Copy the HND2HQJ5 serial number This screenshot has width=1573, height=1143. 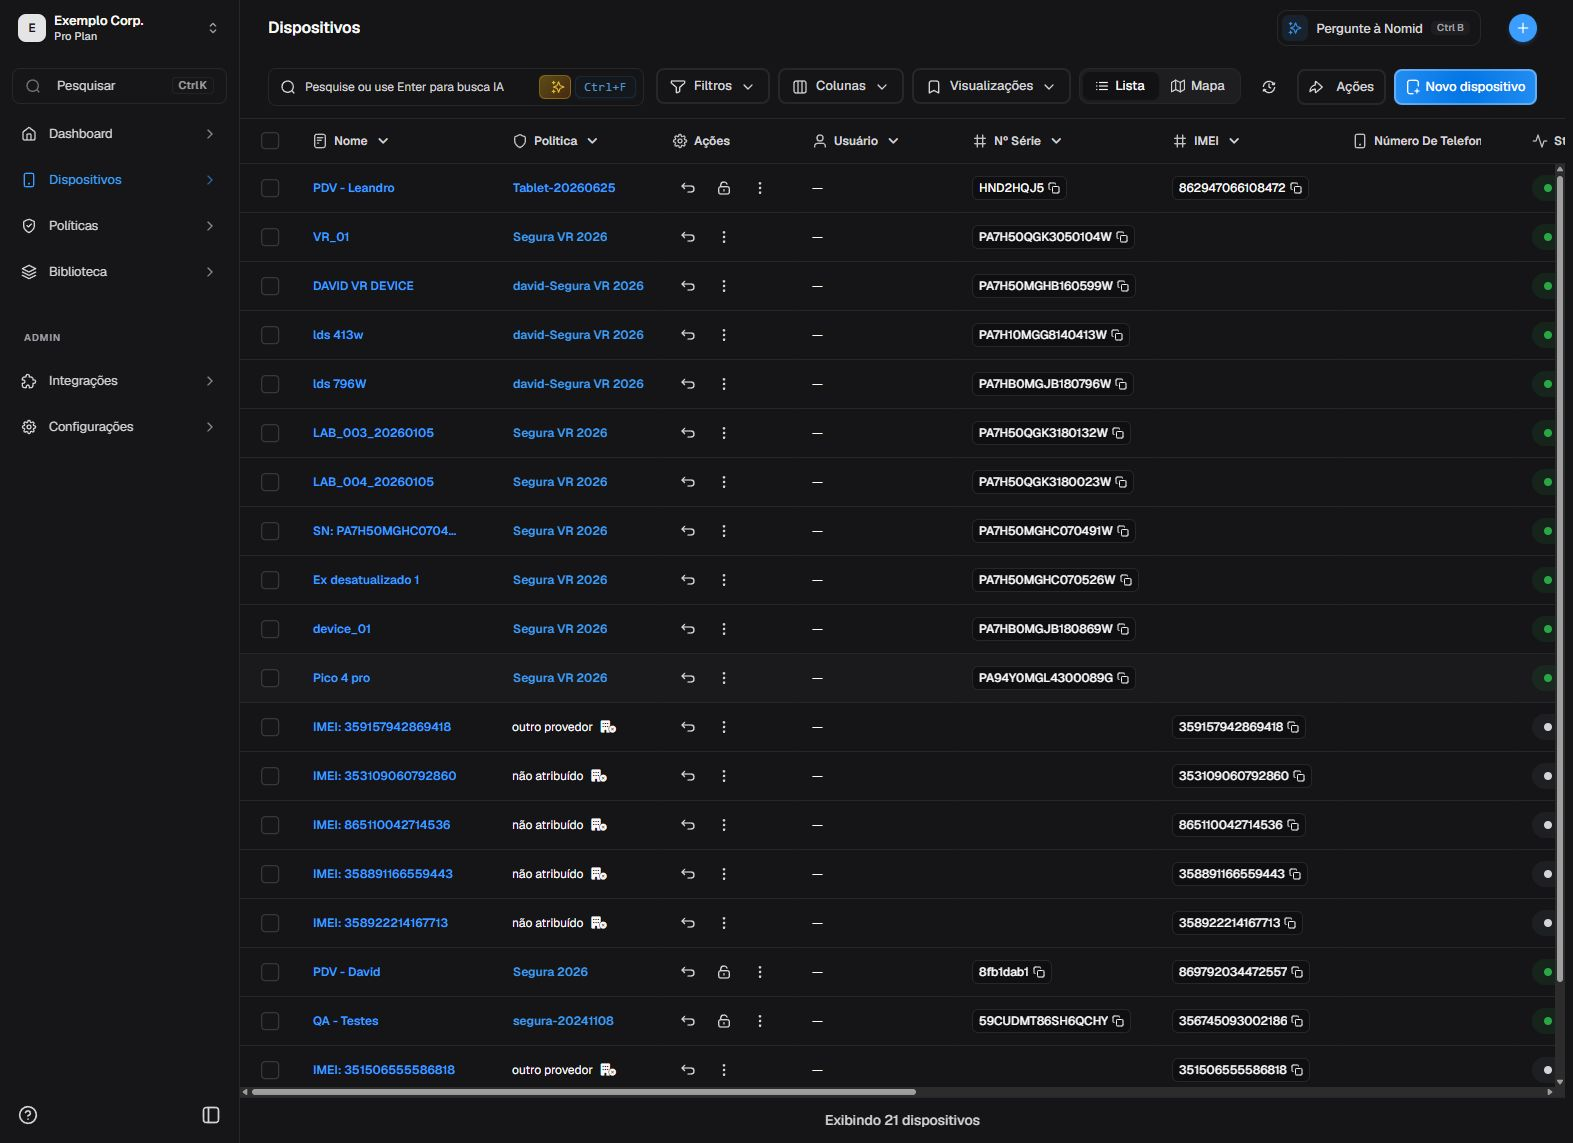[x=1054, y=188]
